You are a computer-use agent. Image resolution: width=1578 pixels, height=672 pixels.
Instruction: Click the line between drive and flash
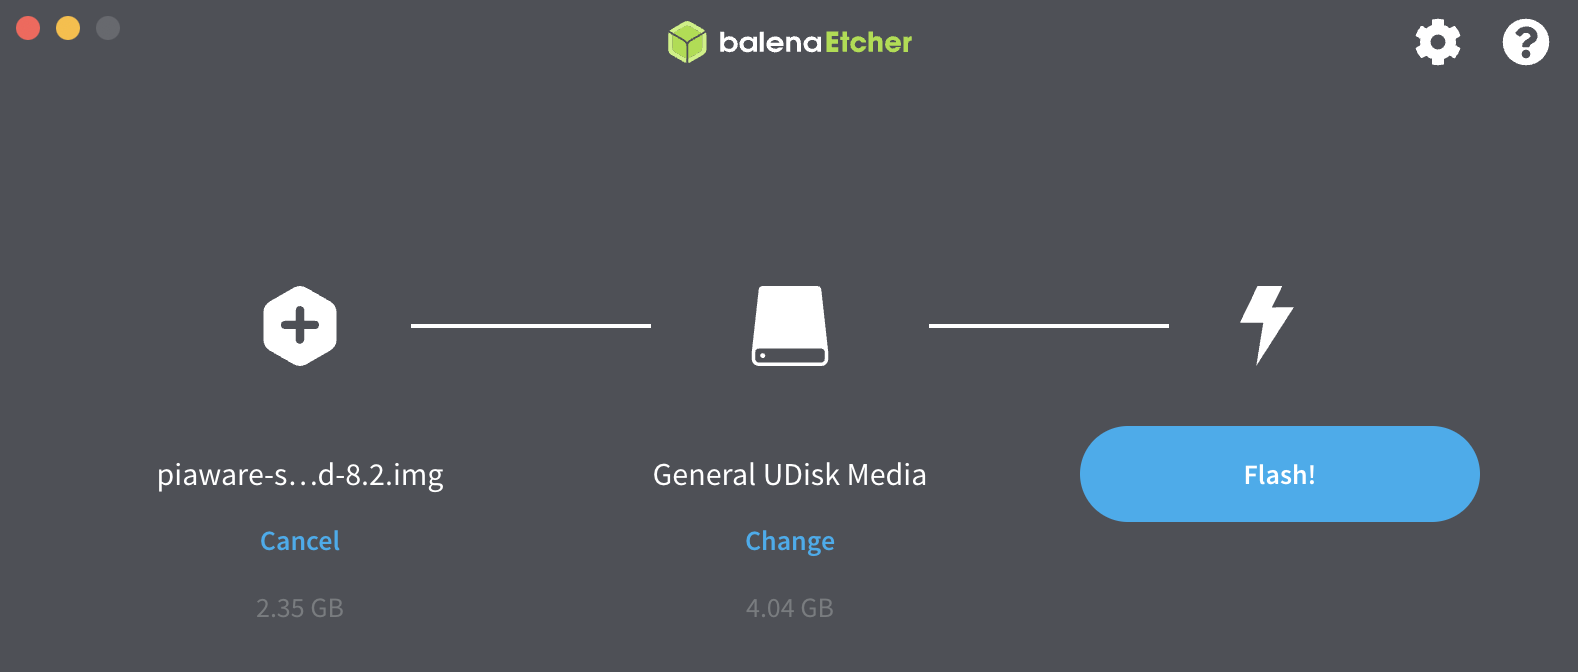1049,325
